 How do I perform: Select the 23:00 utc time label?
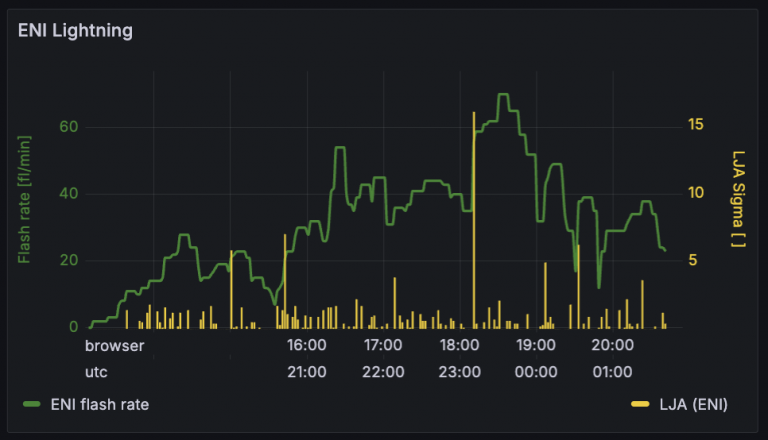point(459,372)
